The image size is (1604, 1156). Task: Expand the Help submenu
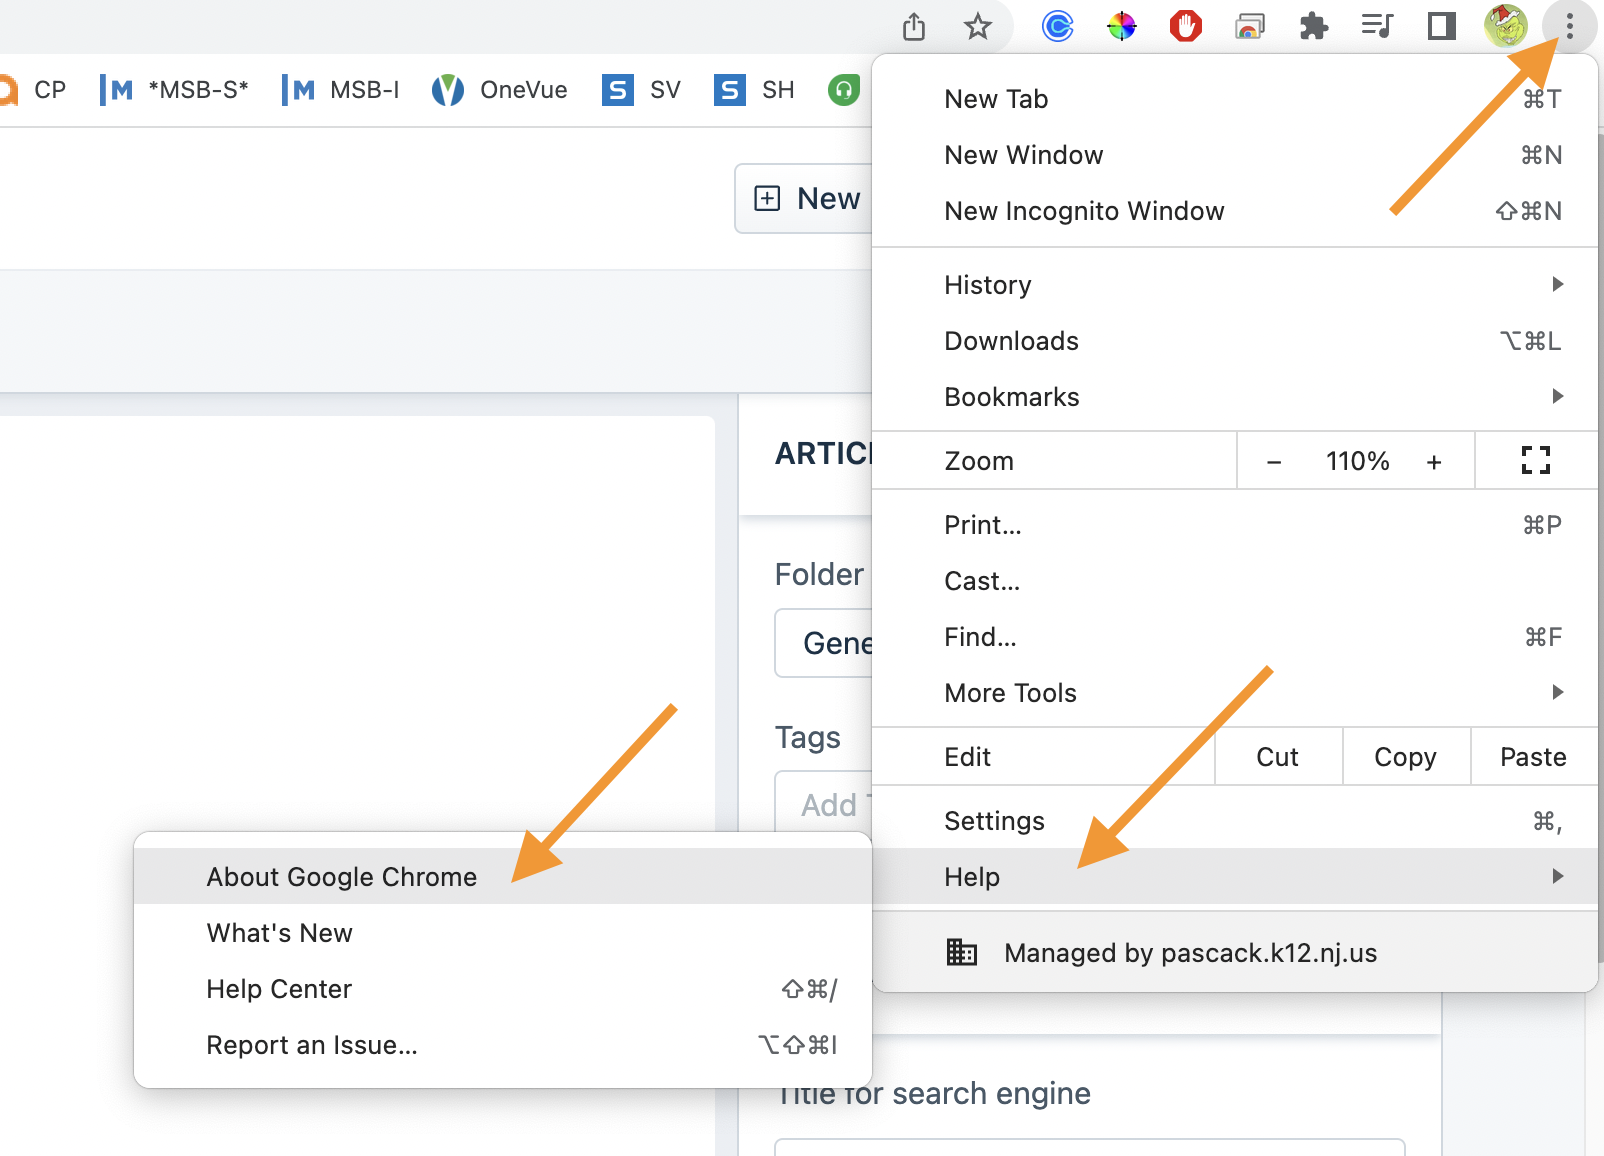pos(1235,877)
